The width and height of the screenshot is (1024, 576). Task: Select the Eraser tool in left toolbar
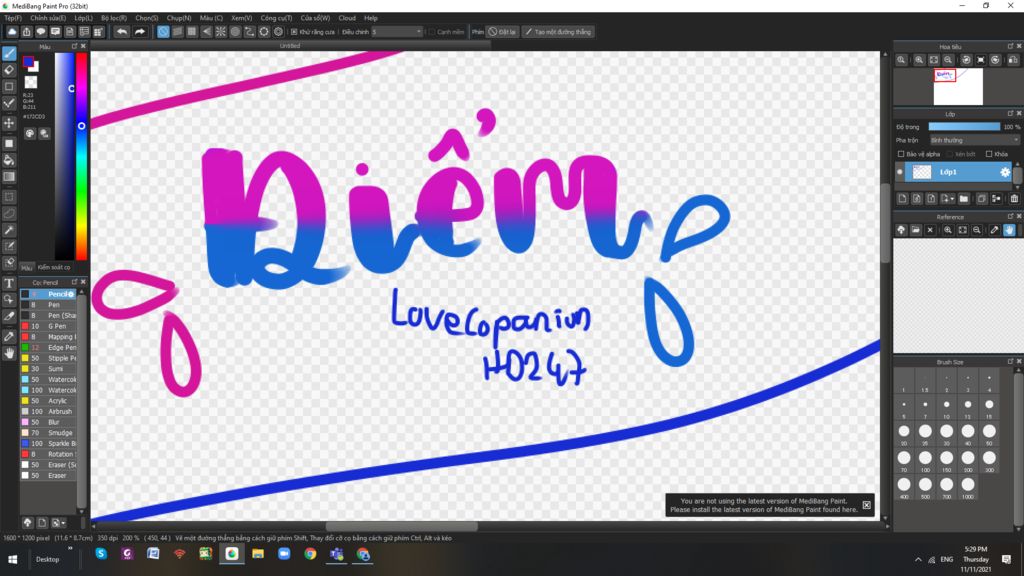pyautogui.click(x=9, y=70)
